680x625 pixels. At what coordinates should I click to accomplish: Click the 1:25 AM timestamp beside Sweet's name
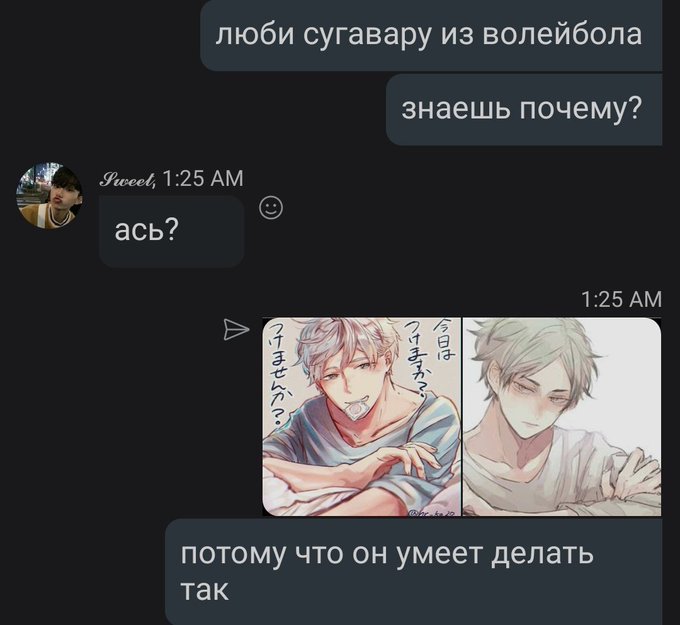tap(203, 178)
